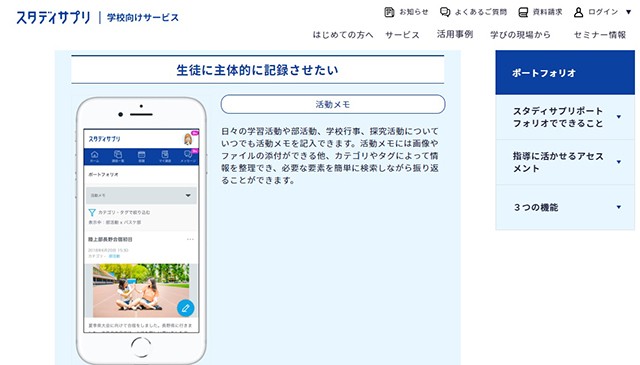Expand the ３つの機能 arrow
Image resolution: width=640 pixels, height=365 pixels.
[x=619, y=207]
